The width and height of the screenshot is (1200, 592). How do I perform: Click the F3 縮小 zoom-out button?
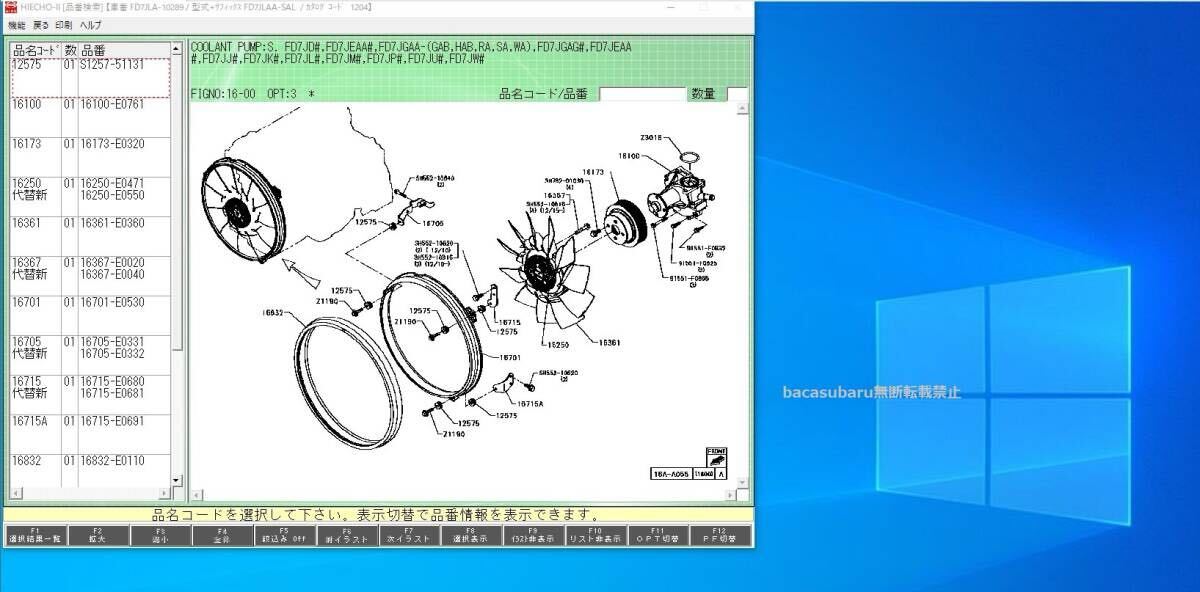coord(160,535)
